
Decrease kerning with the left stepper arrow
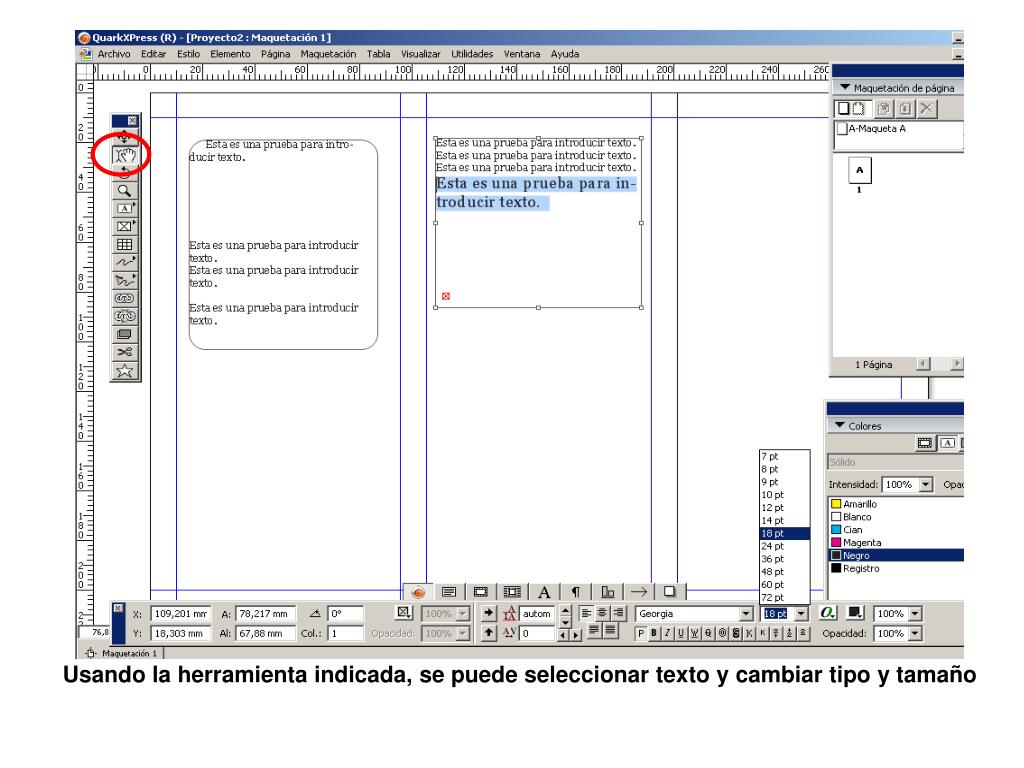562,634
